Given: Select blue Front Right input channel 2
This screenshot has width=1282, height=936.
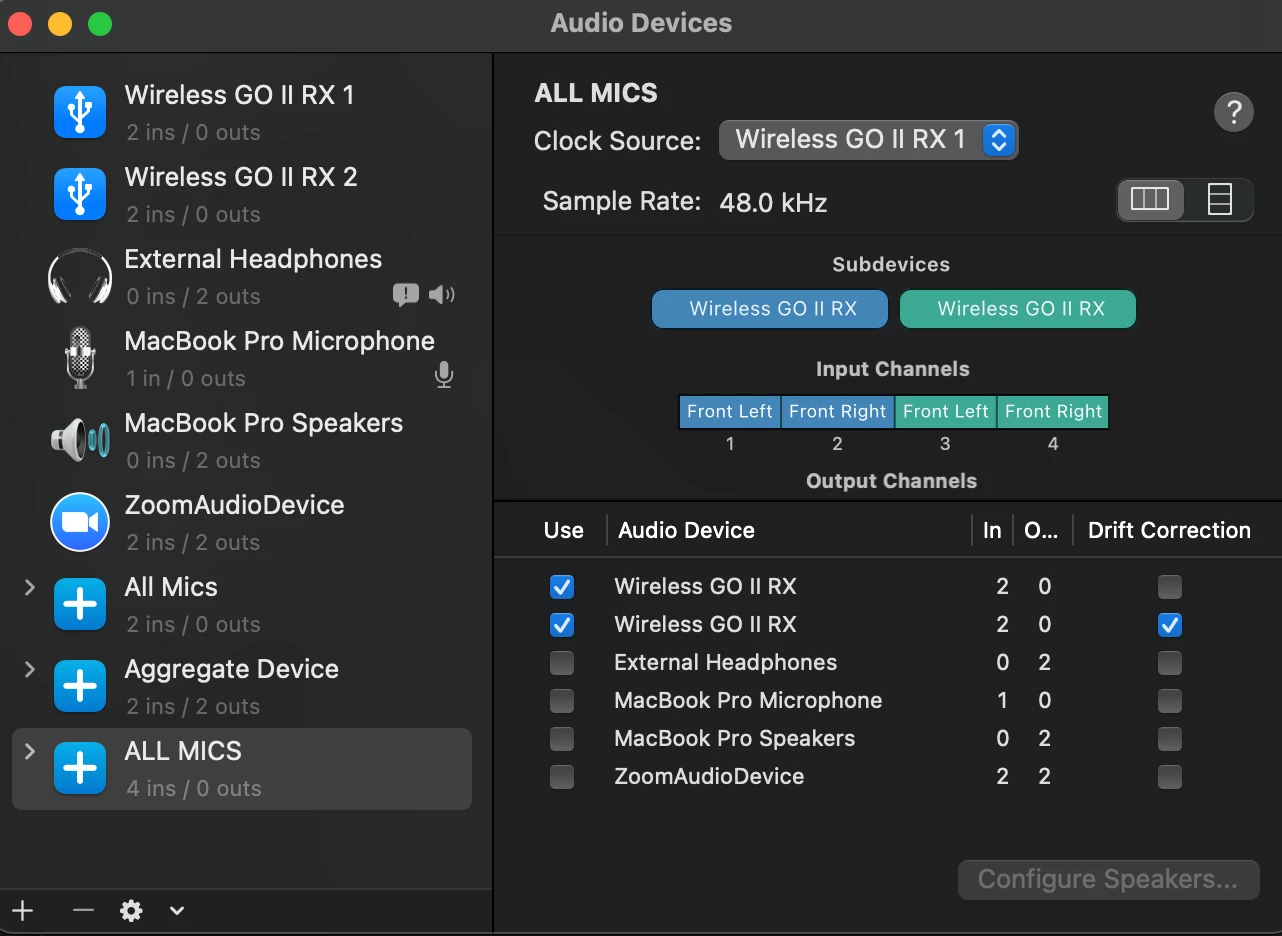Looking at the screenshot, I should [837, 411].
